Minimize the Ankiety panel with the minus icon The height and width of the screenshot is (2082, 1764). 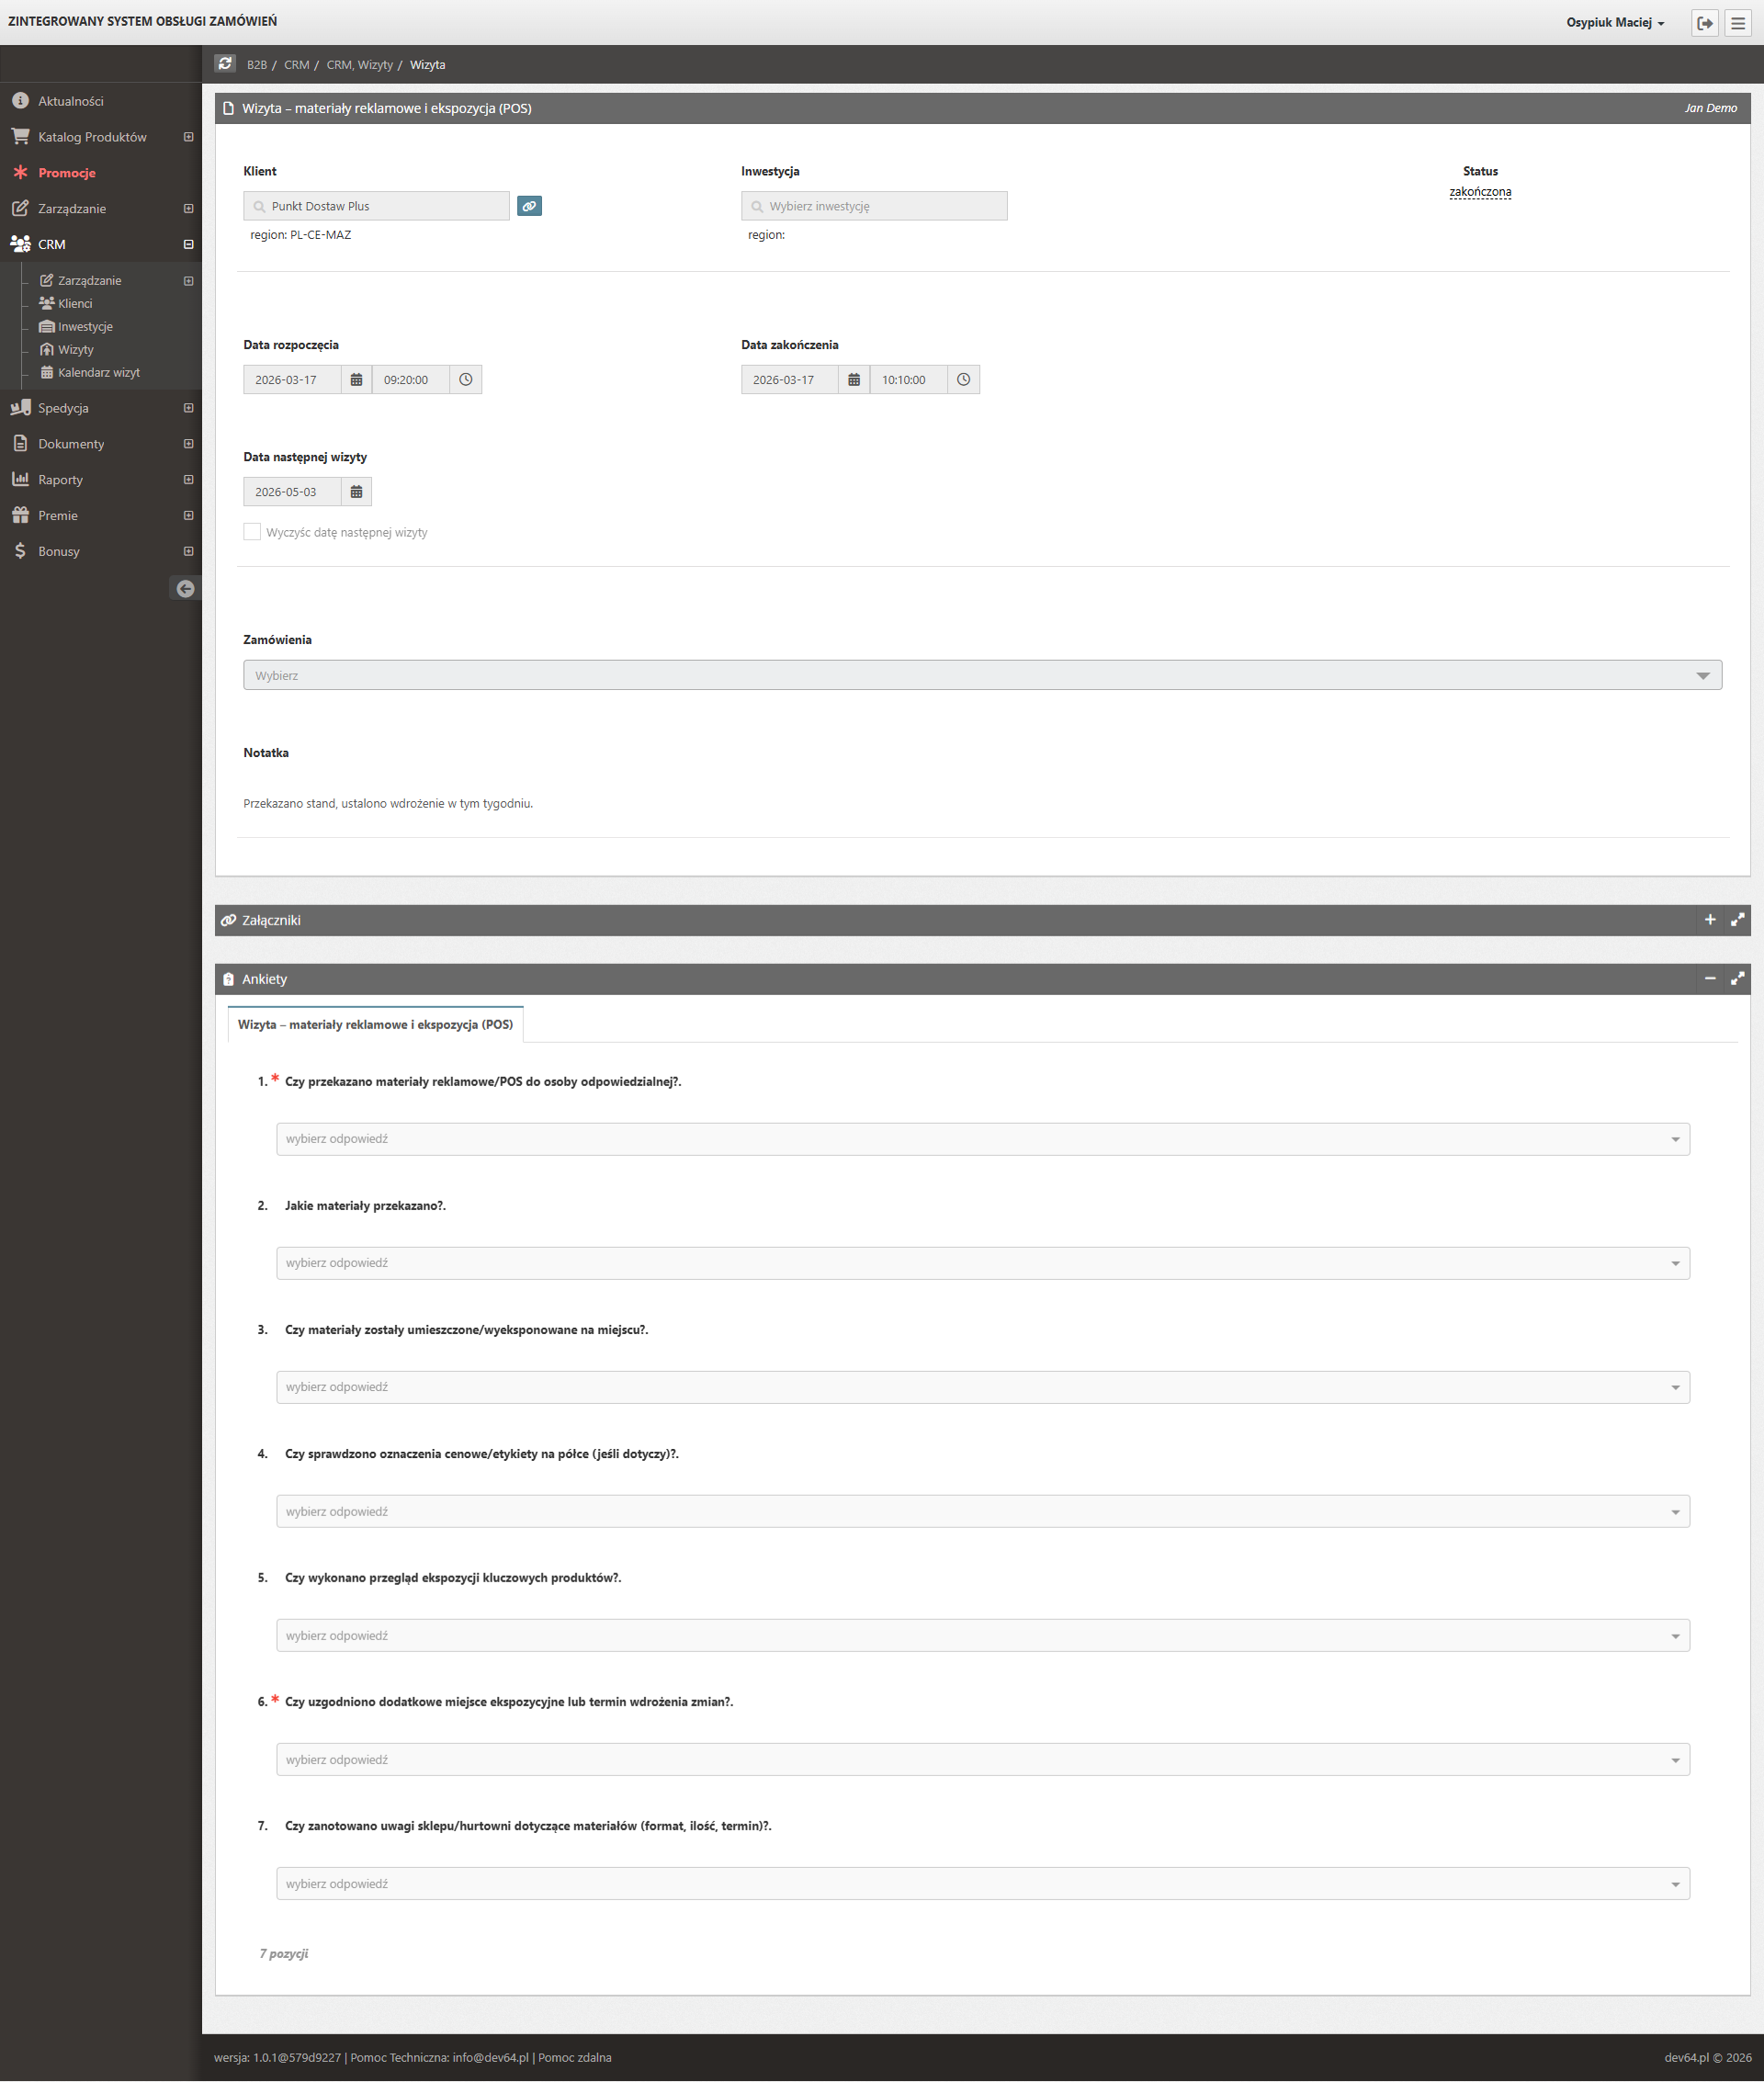tap(1710, 979)
